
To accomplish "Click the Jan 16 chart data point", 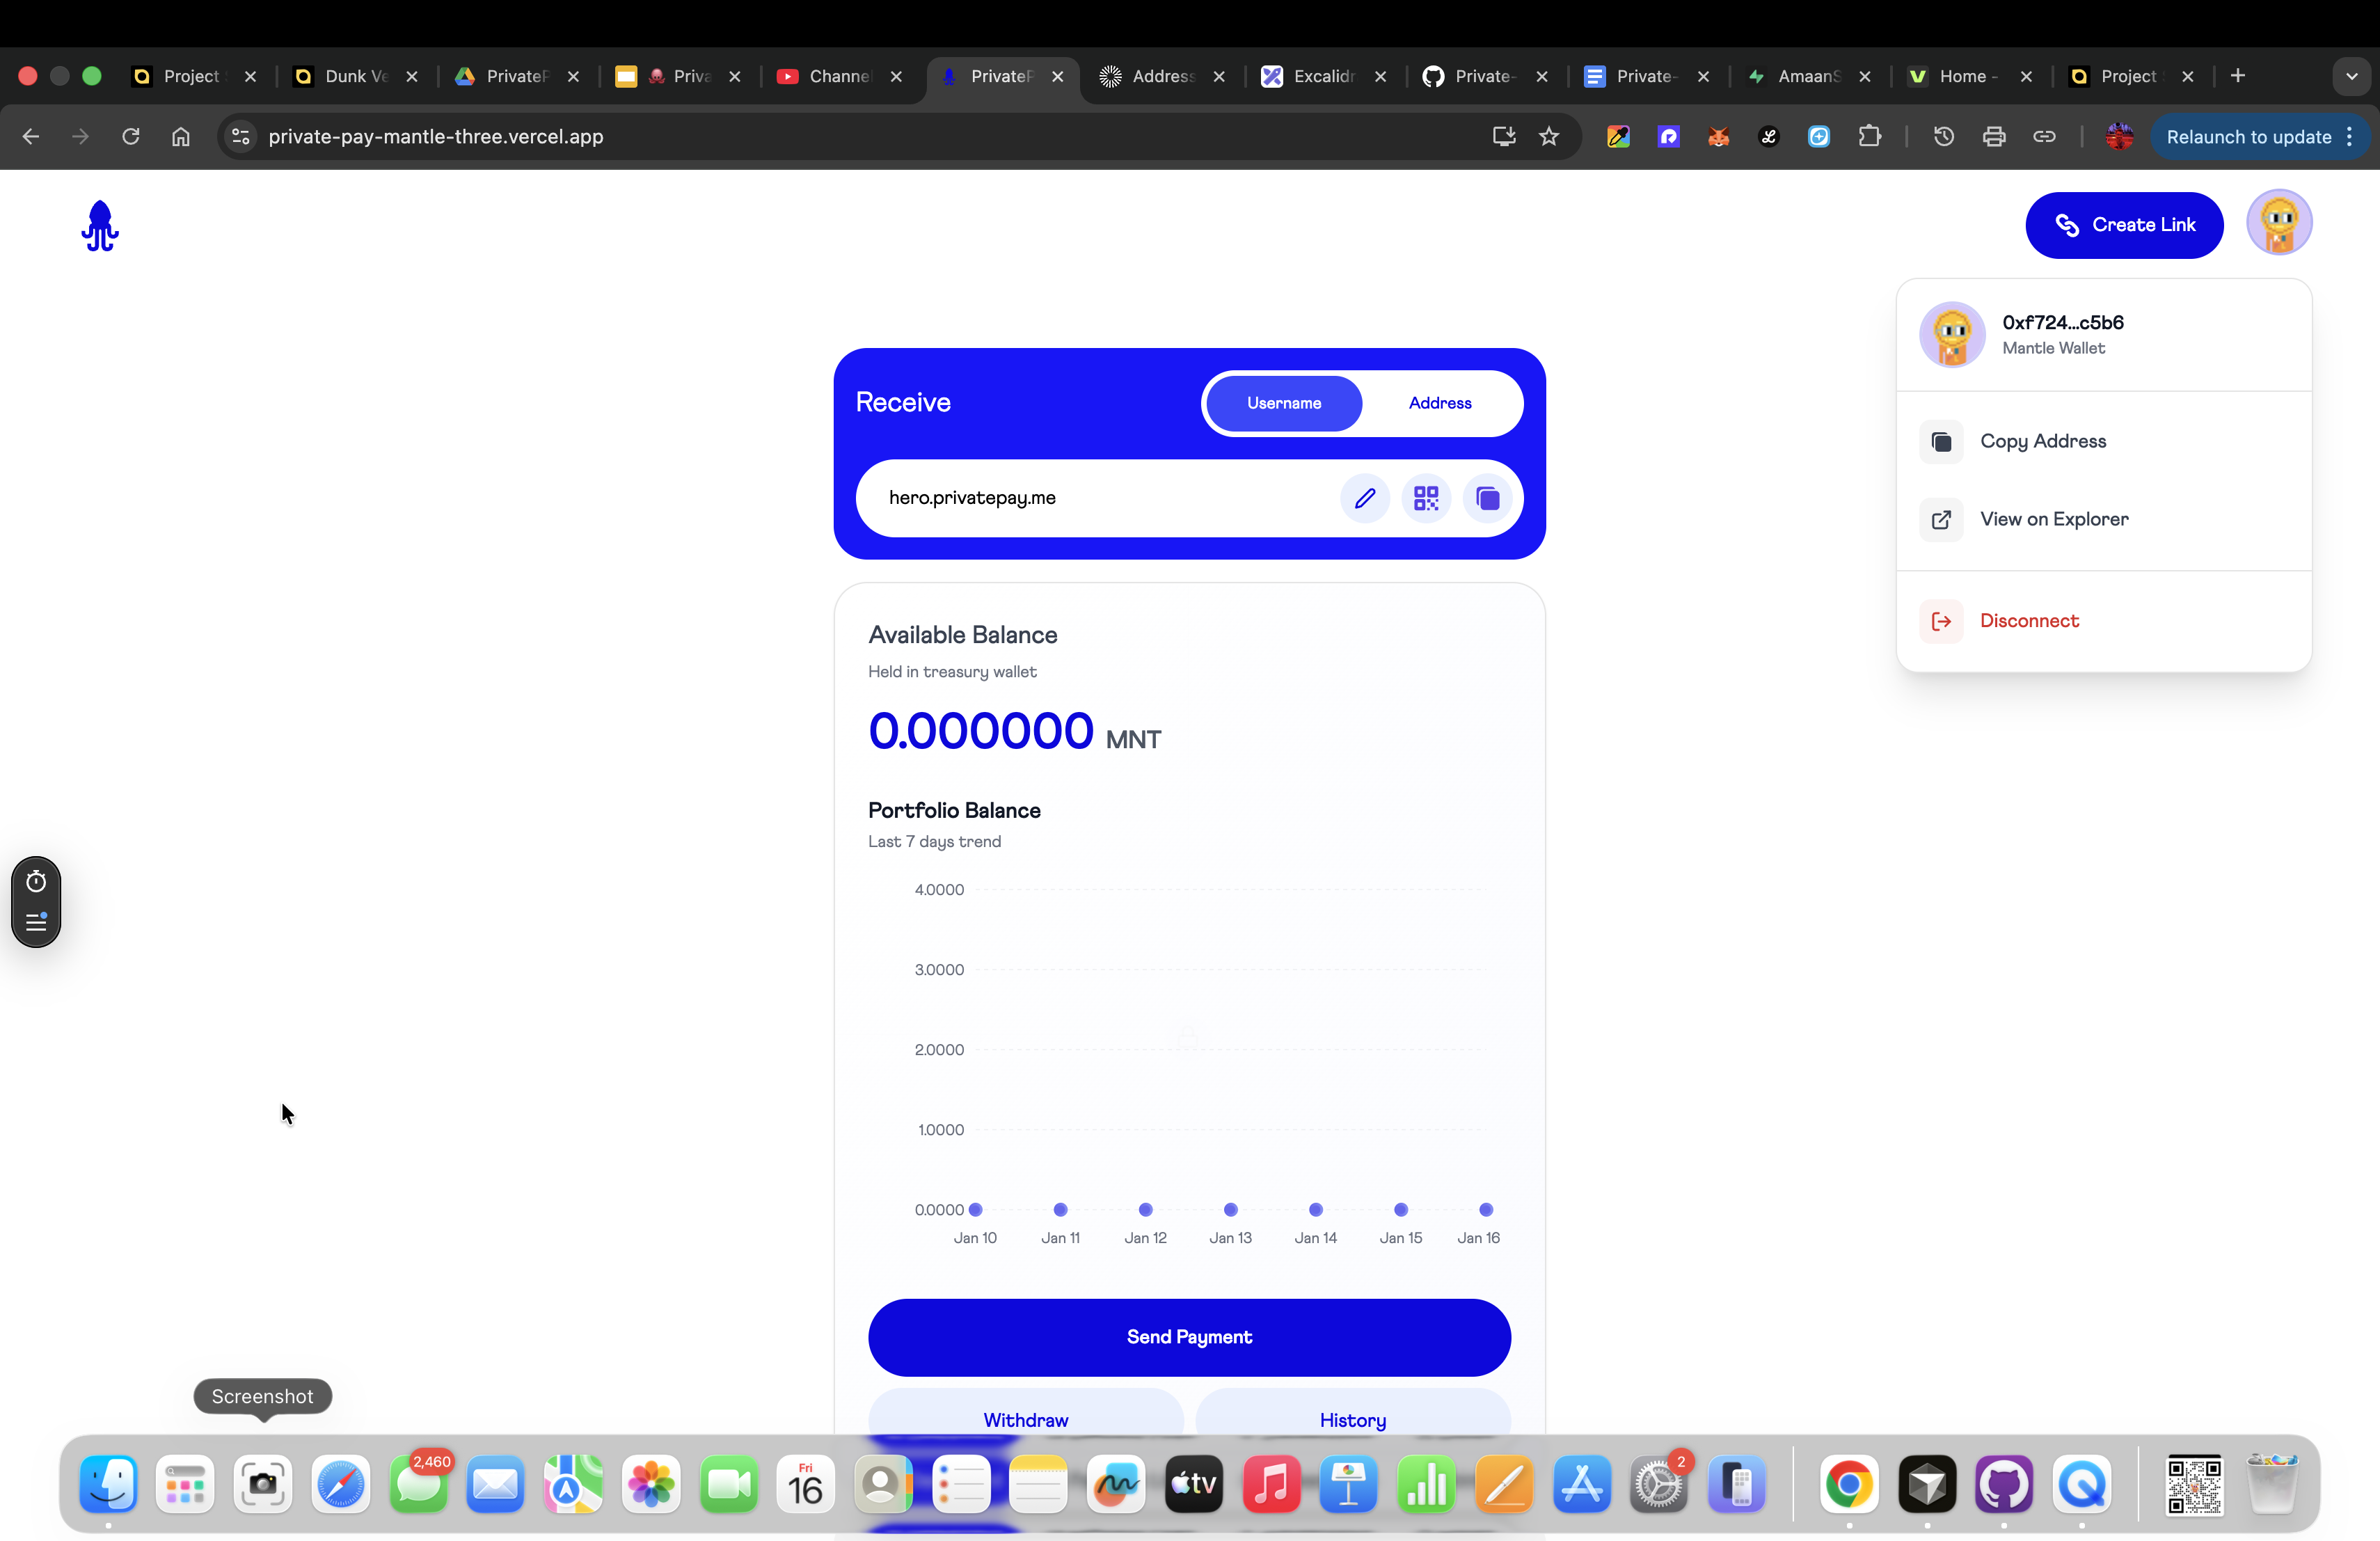I will point(1485,1210).
